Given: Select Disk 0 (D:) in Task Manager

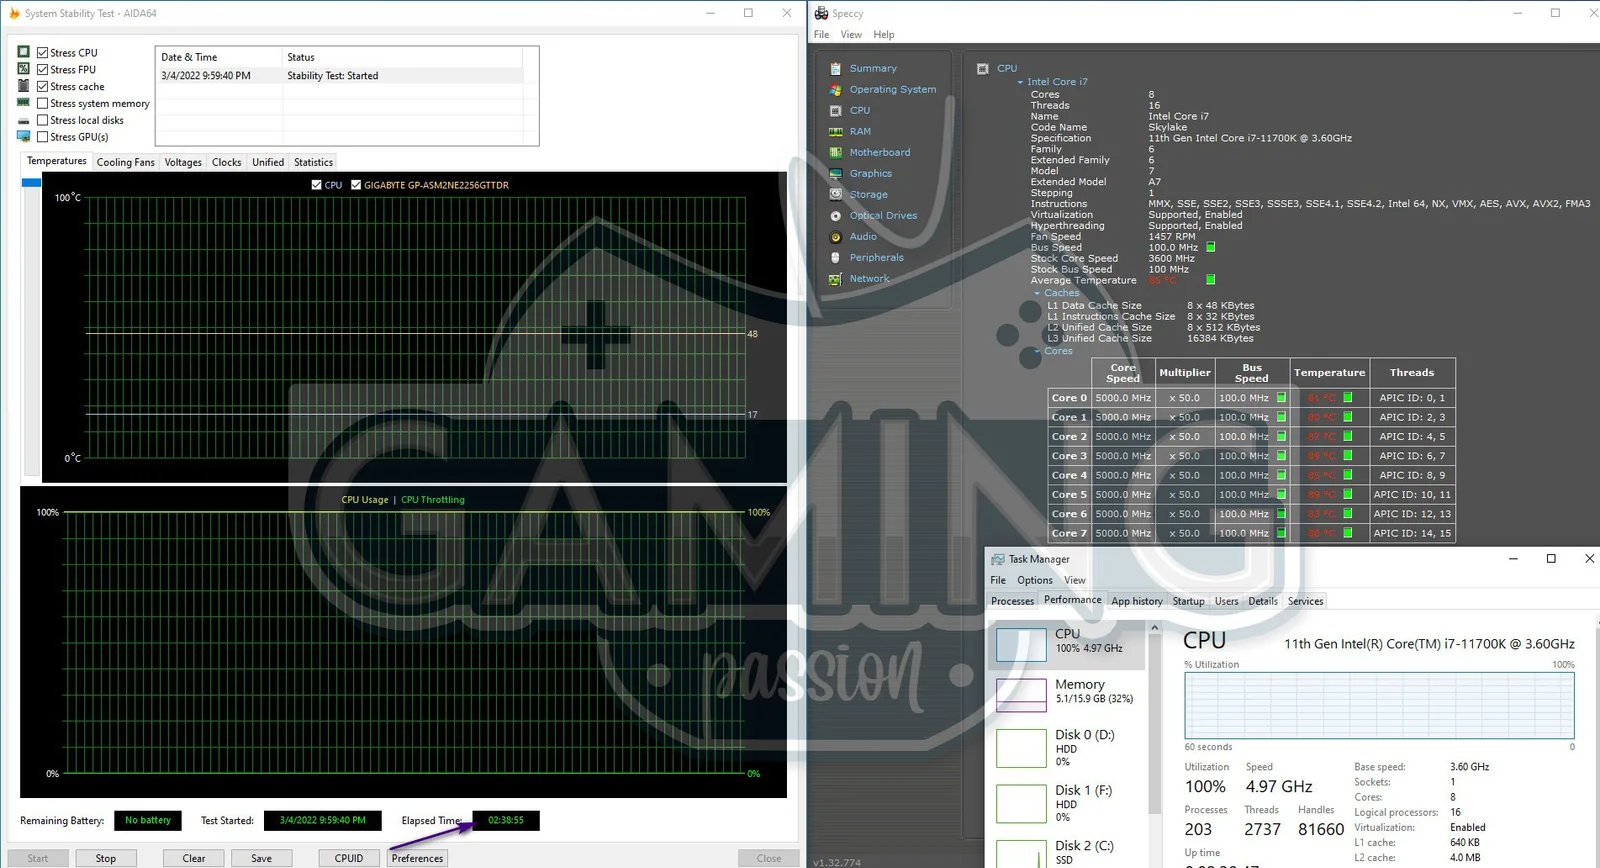Looking at the screenshot, I should (x=1066, y=748).
